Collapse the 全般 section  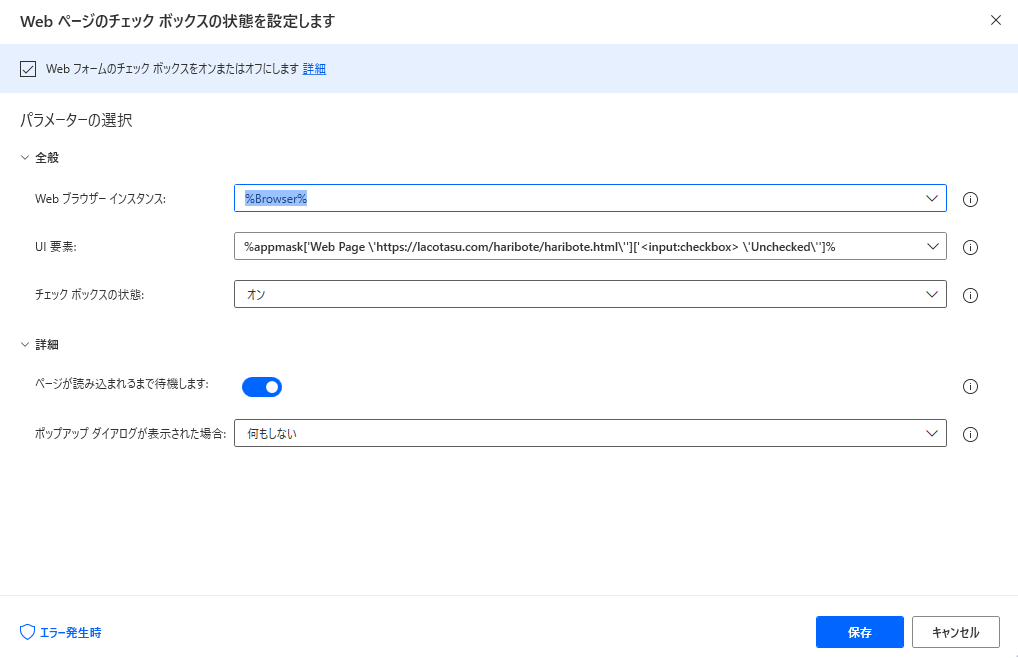pos(26,157)
